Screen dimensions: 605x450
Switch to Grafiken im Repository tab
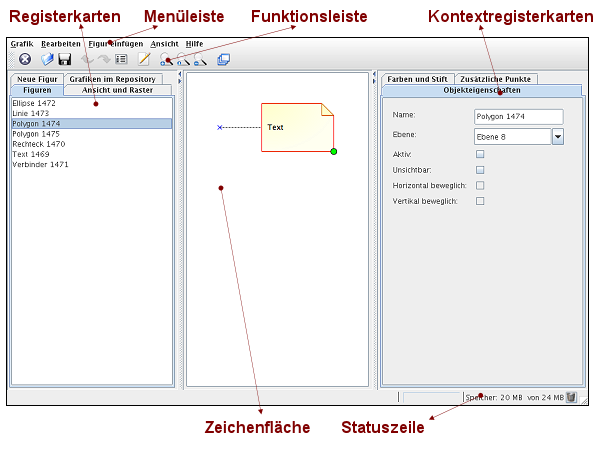pyautogui.click(x=113, y=79)
